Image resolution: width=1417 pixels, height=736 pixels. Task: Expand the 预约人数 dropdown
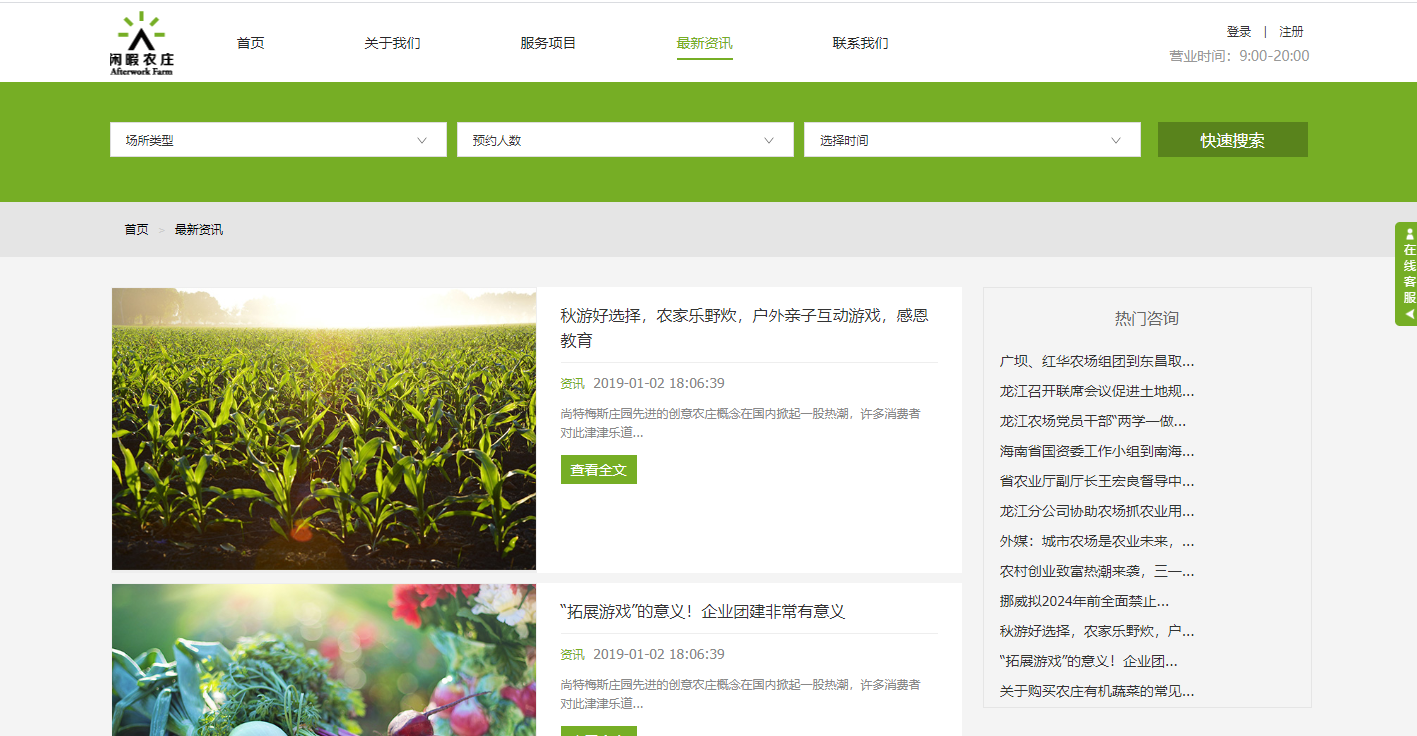click(x=625, y=140)
